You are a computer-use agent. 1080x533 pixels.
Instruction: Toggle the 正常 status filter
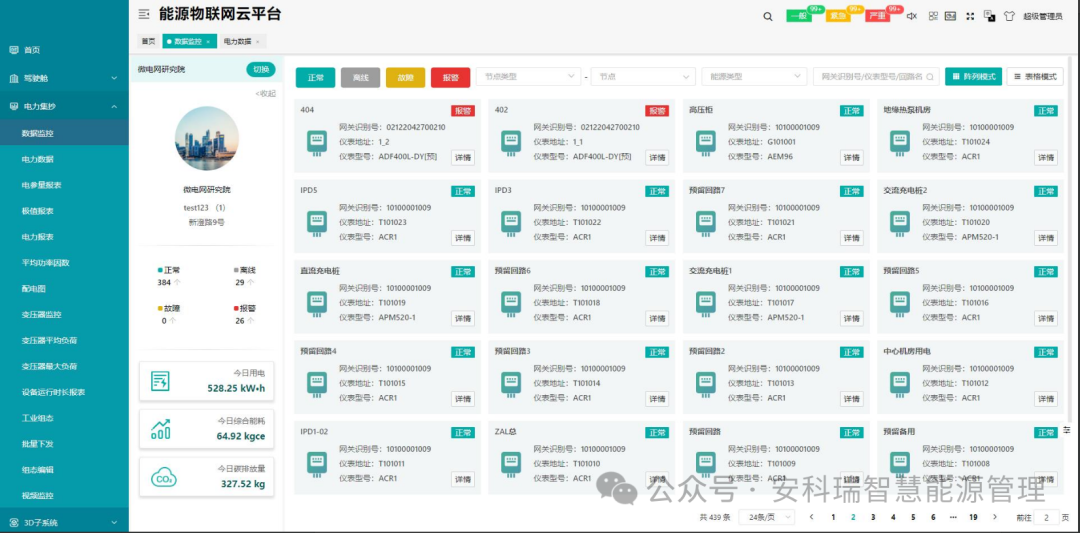(x=315, y=77)
